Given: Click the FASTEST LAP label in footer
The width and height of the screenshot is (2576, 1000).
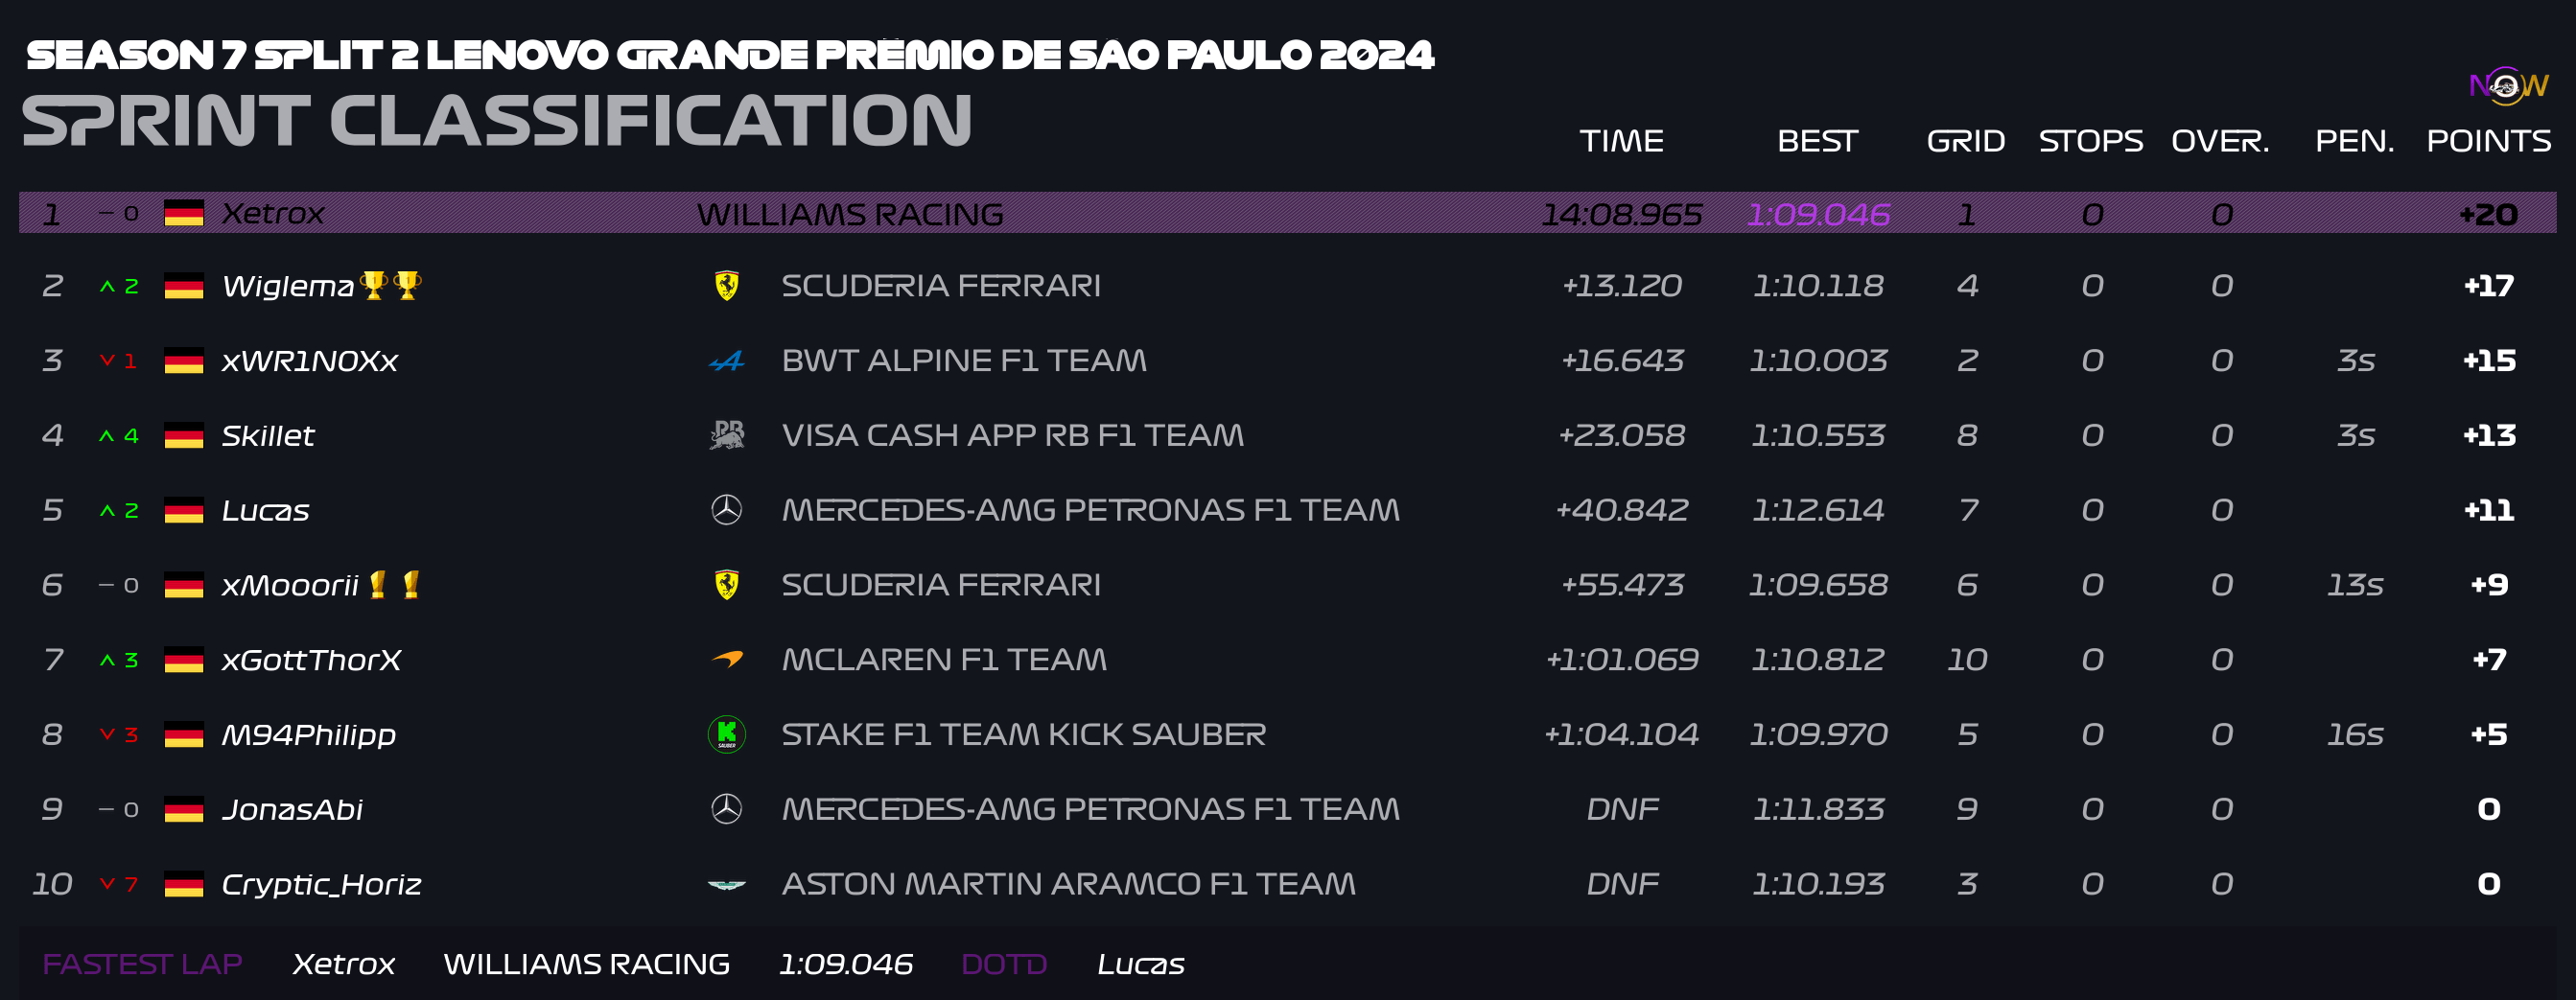Looking at the screenshot, I should tap(142, 964).
